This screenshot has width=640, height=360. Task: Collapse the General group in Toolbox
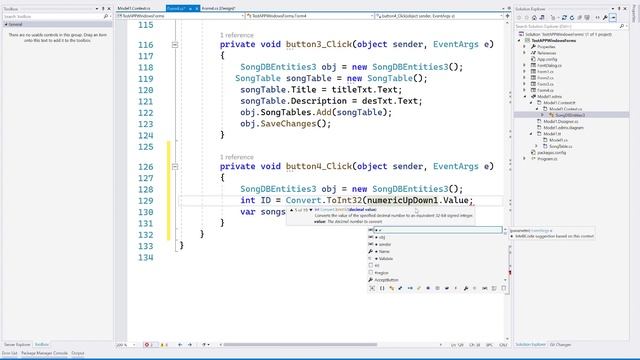6,24
